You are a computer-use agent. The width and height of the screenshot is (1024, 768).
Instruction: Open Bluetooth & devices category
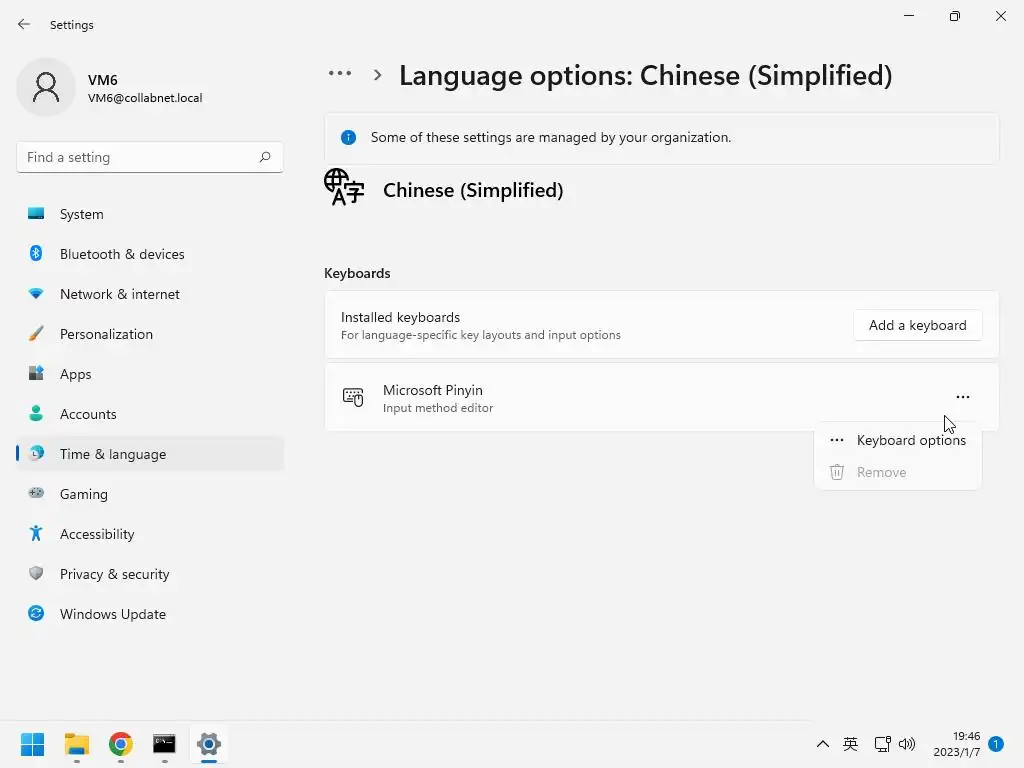tap(150, 254)
